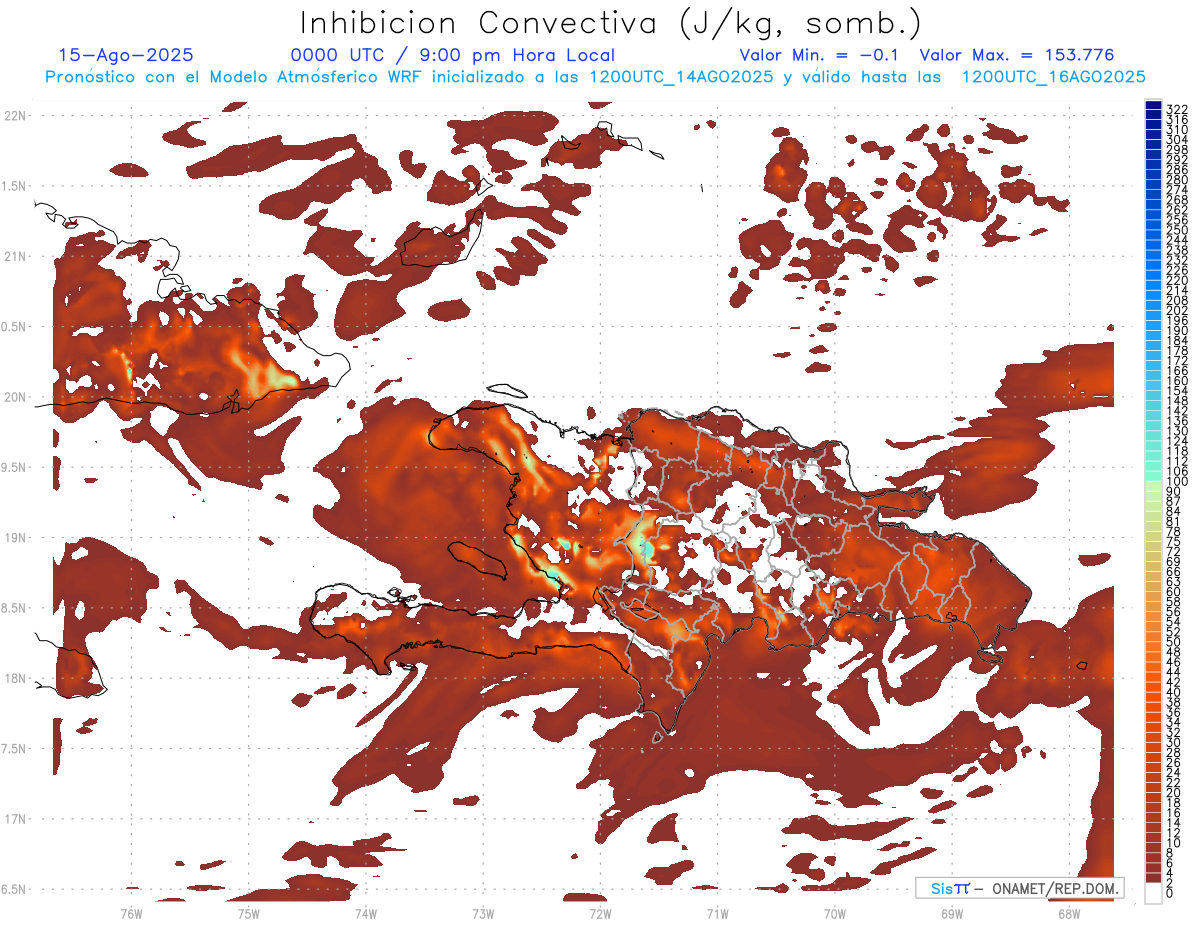The image size is (1200, 927).
Task: Click the '1.5N' latitude label
Action: click(x=14, y=186)
